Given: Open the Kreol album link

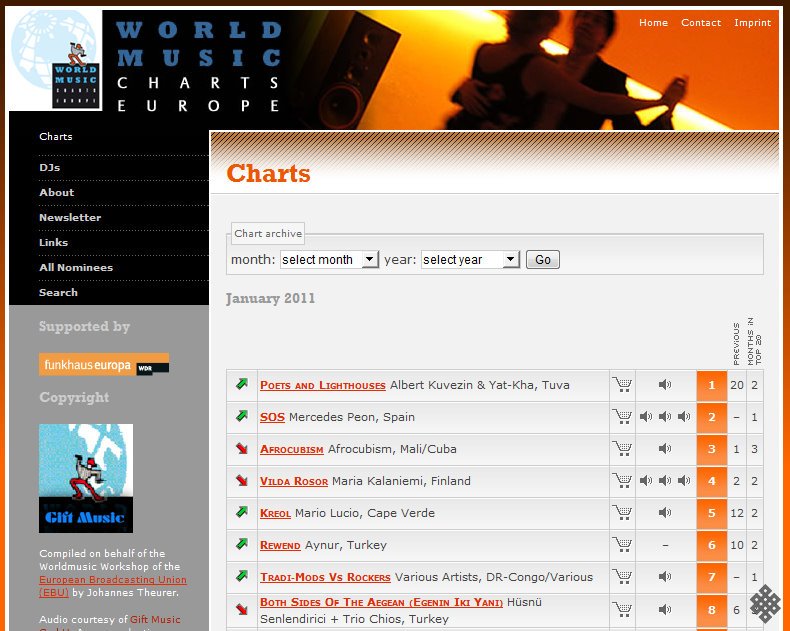Looking at the screenshot, I should click(275, 513).
